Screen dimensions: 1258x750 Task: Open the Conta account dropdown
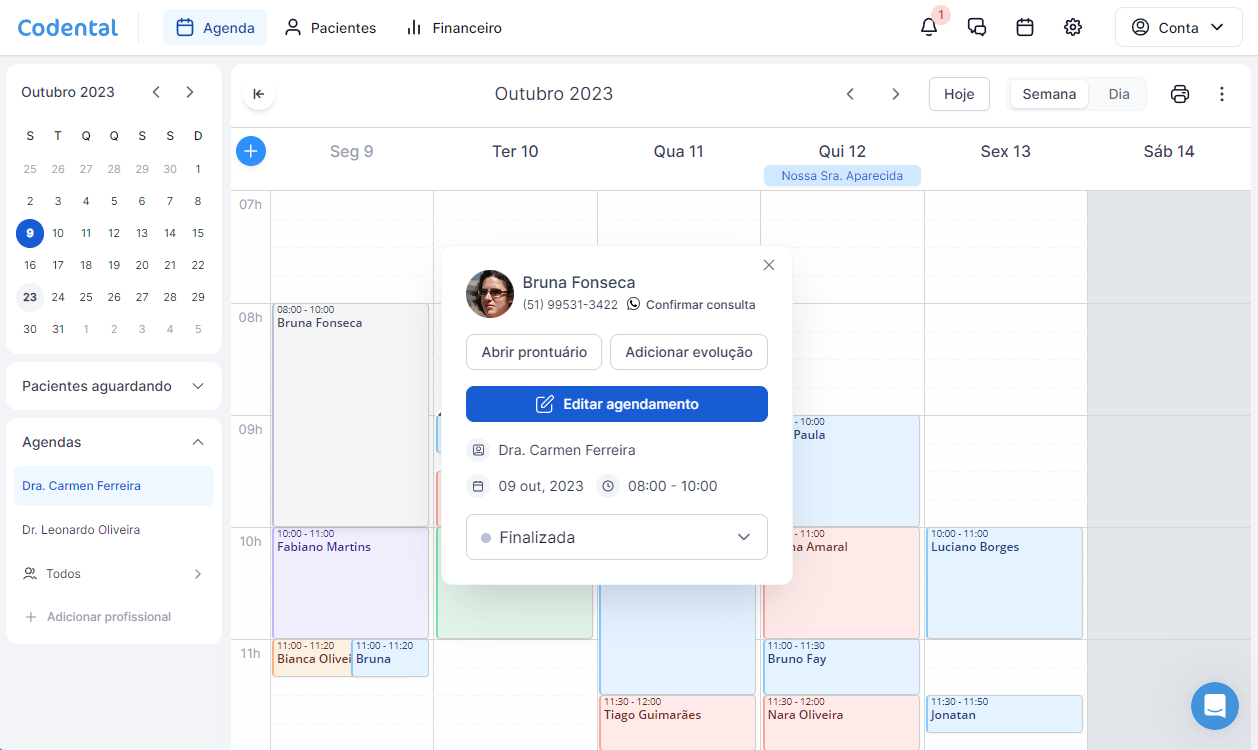click(x=1178, y=28)
